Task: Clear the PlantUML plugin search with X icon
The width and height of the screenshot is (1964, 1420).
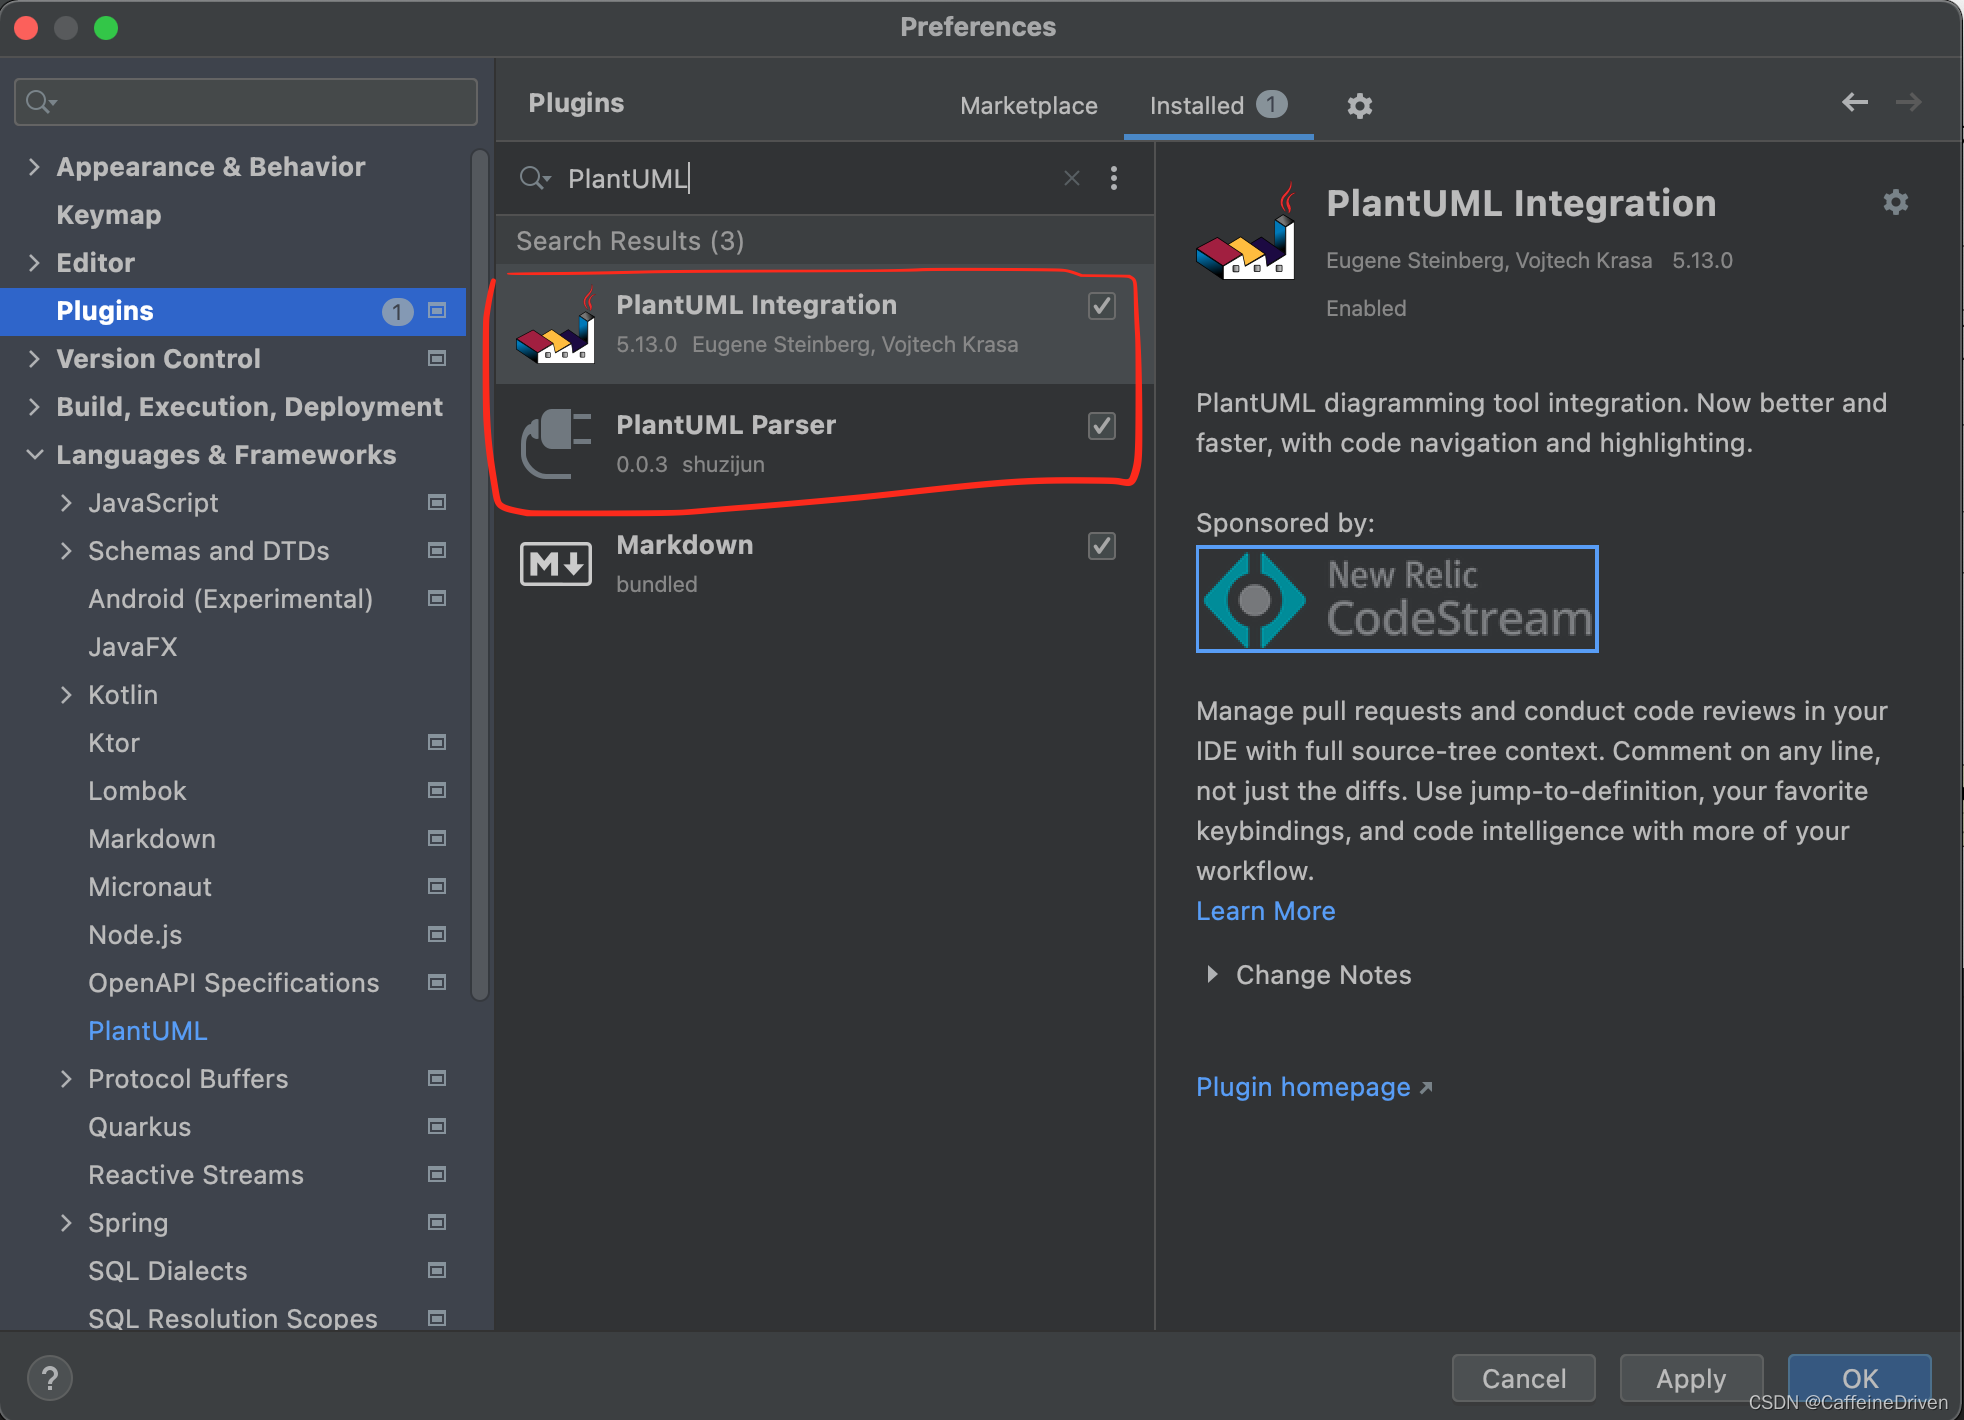Action: tap(1072, 178)
